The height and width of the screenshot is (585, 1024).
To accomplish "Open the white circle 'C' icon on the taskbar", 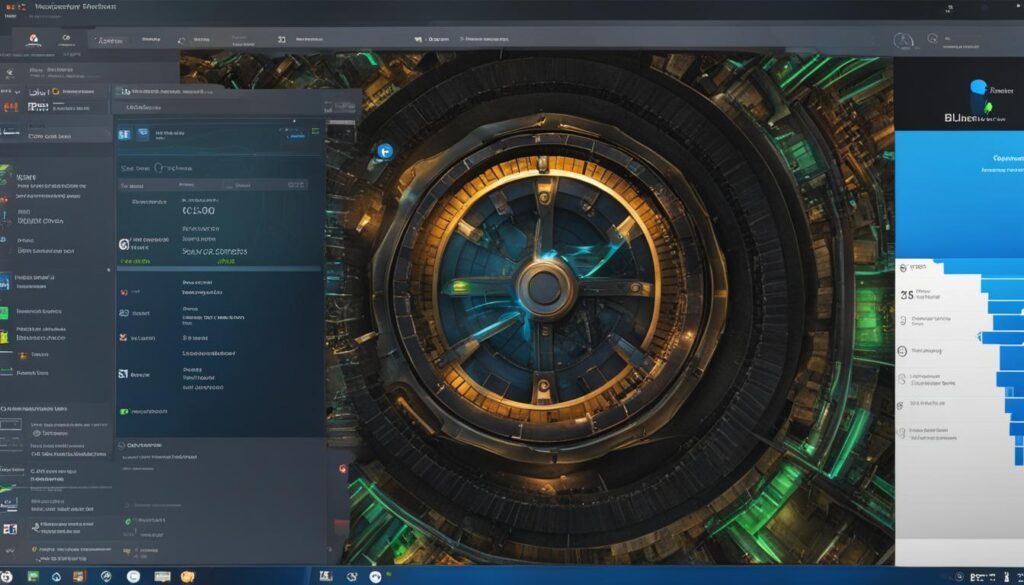I will (x=133, y=576).
